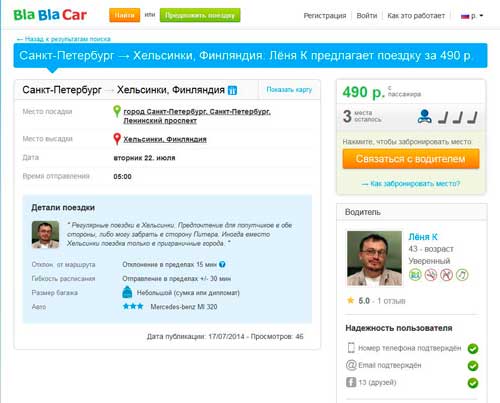Click the no-pets preference icon
Viewport: 500px width, 403px height.
tap(446, 275)
